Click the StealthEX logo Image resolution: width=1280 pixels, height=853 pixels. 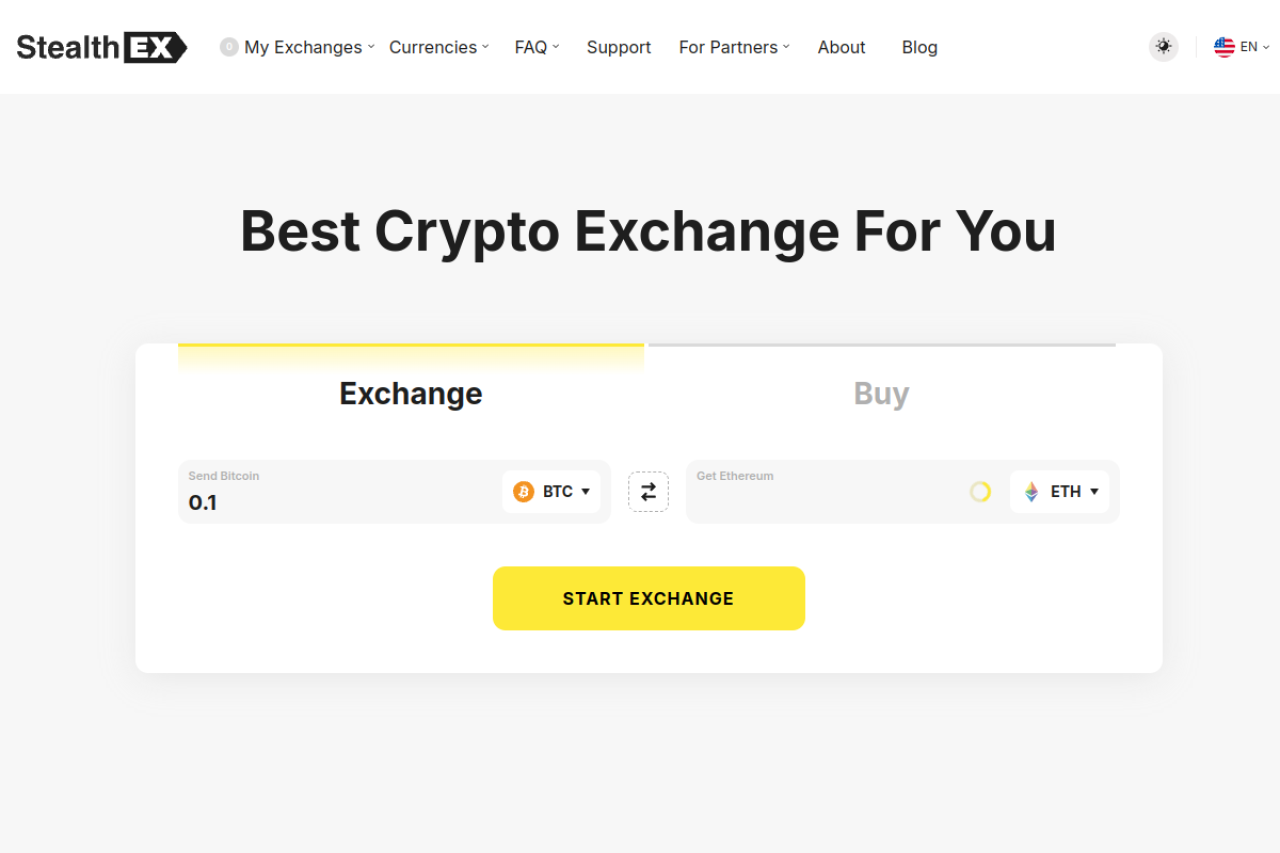click(x=101, y=47)
